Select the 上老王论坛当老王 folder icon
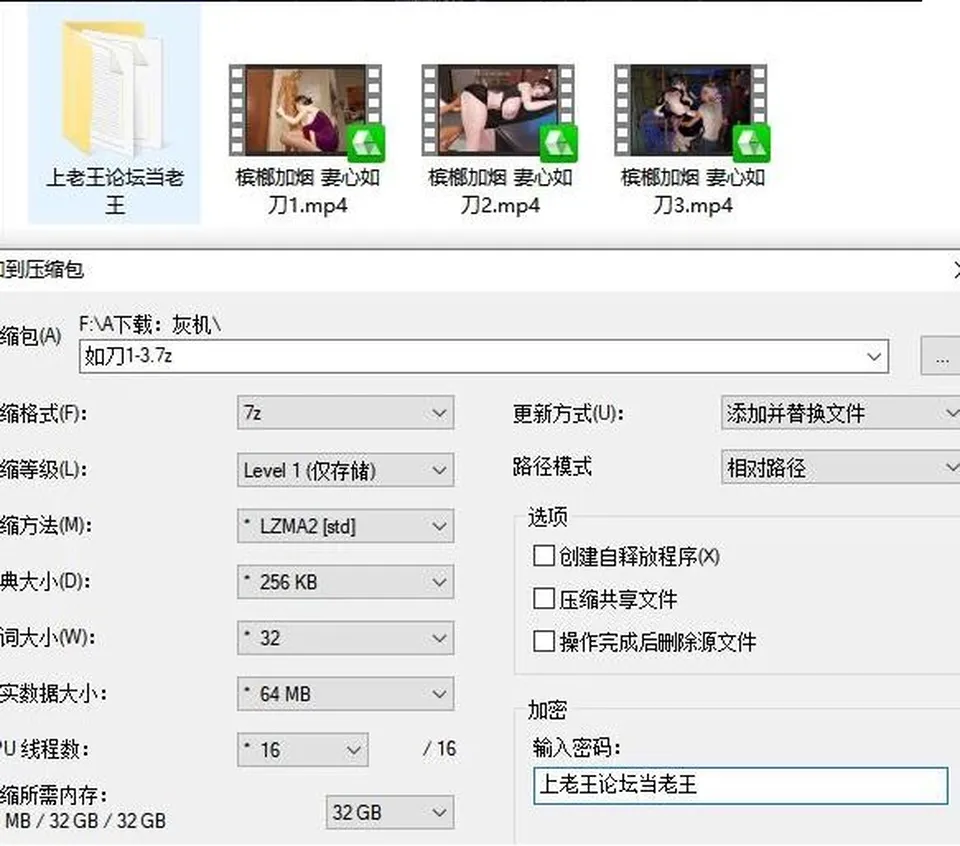The width and height of the screenshot is (960, 846). [114, 87]
